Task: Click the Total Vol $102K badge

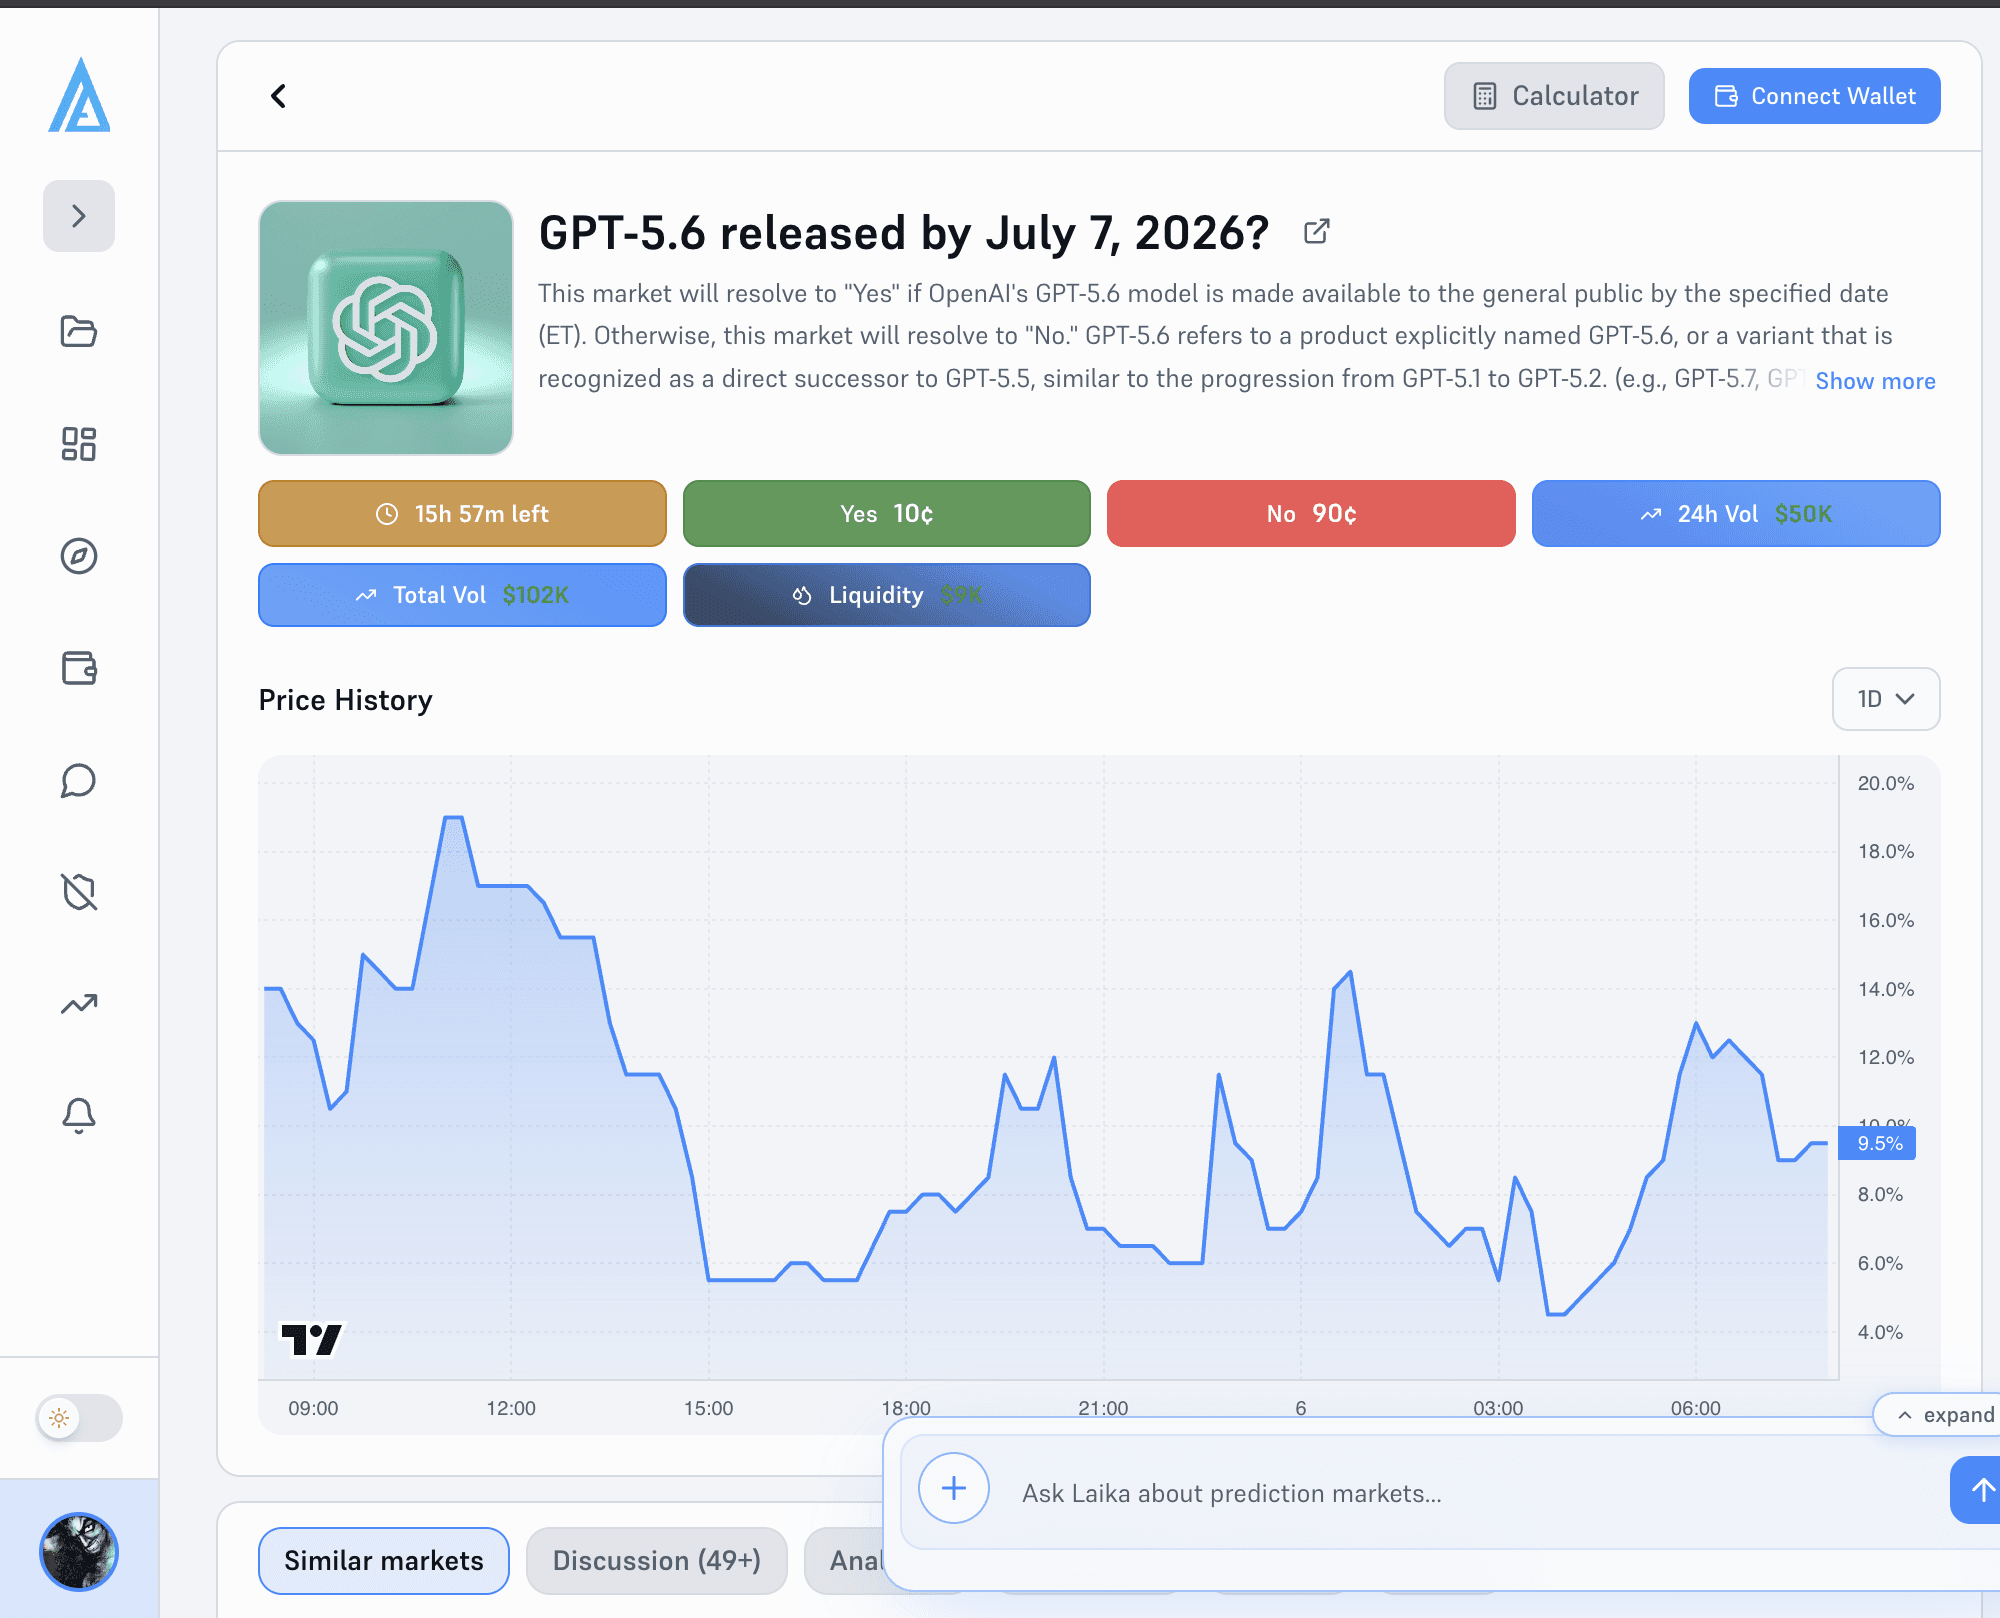Action: click(x=462, y=595)
